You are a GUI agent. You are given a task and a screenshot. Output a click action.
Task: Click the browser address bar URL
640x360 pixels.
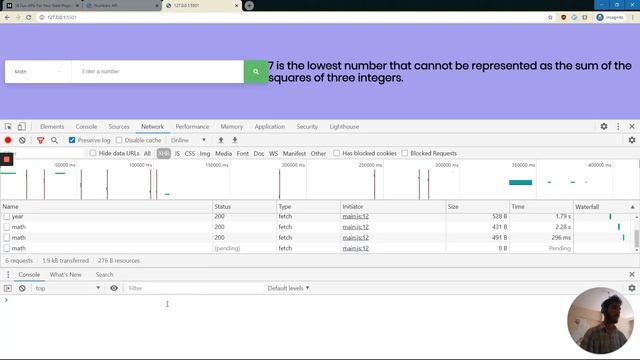point(62,17)
